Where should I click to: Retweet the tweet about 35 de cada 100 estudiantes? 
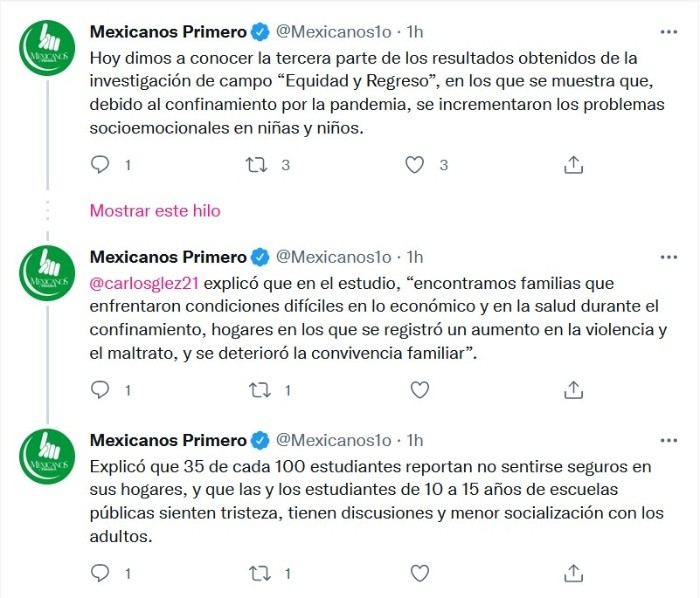pyautogui.click(x=257, y=573)
